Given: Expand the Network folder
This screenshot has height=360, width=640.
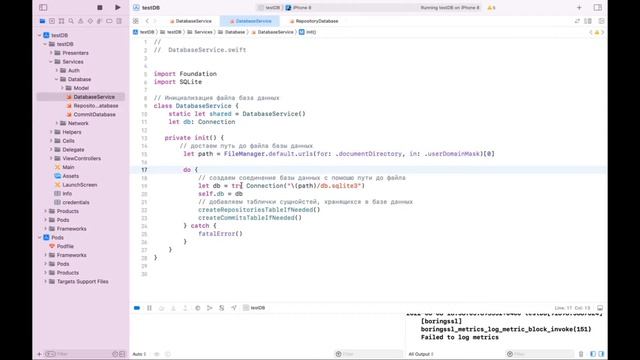Looking at the screenshot, I should coord(57,123).
